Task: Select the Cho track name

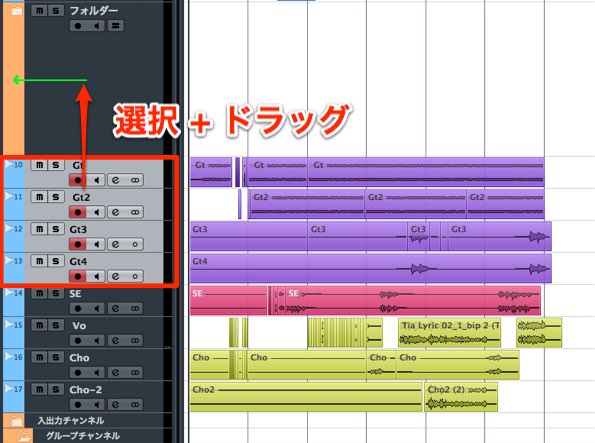Action: (79, 358)
